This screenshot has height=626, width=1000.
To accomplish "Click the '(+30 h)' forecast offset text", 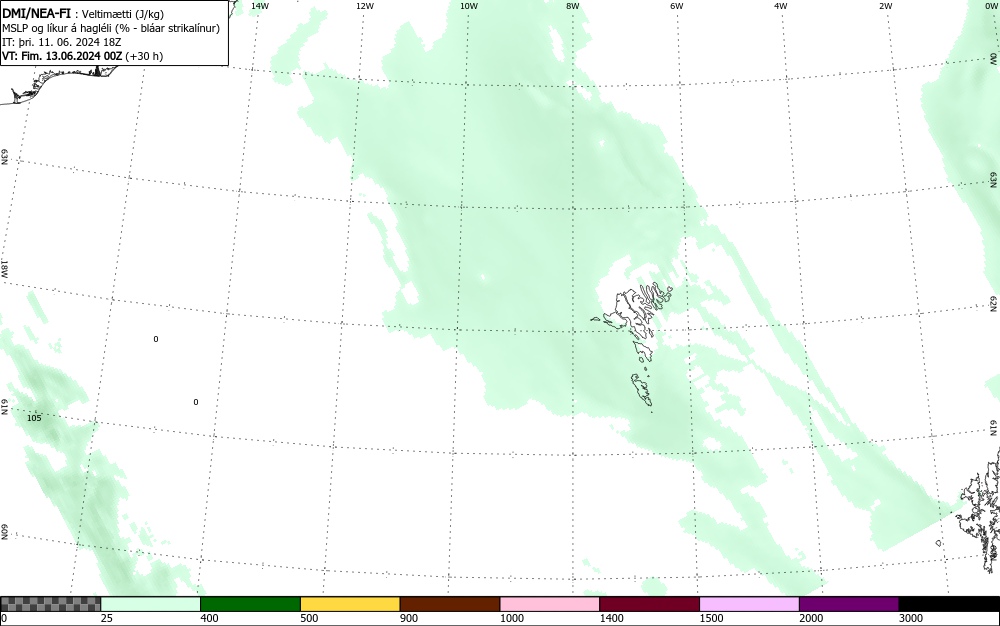I will click(144, 56).
